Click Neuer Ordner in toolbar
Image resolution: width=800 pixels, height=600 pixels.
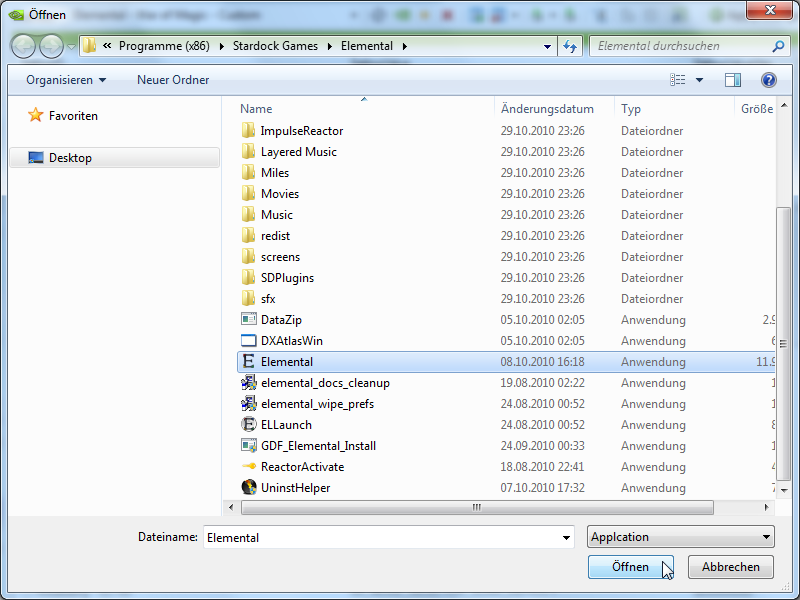pyautogui.click(x=173, y=80)
